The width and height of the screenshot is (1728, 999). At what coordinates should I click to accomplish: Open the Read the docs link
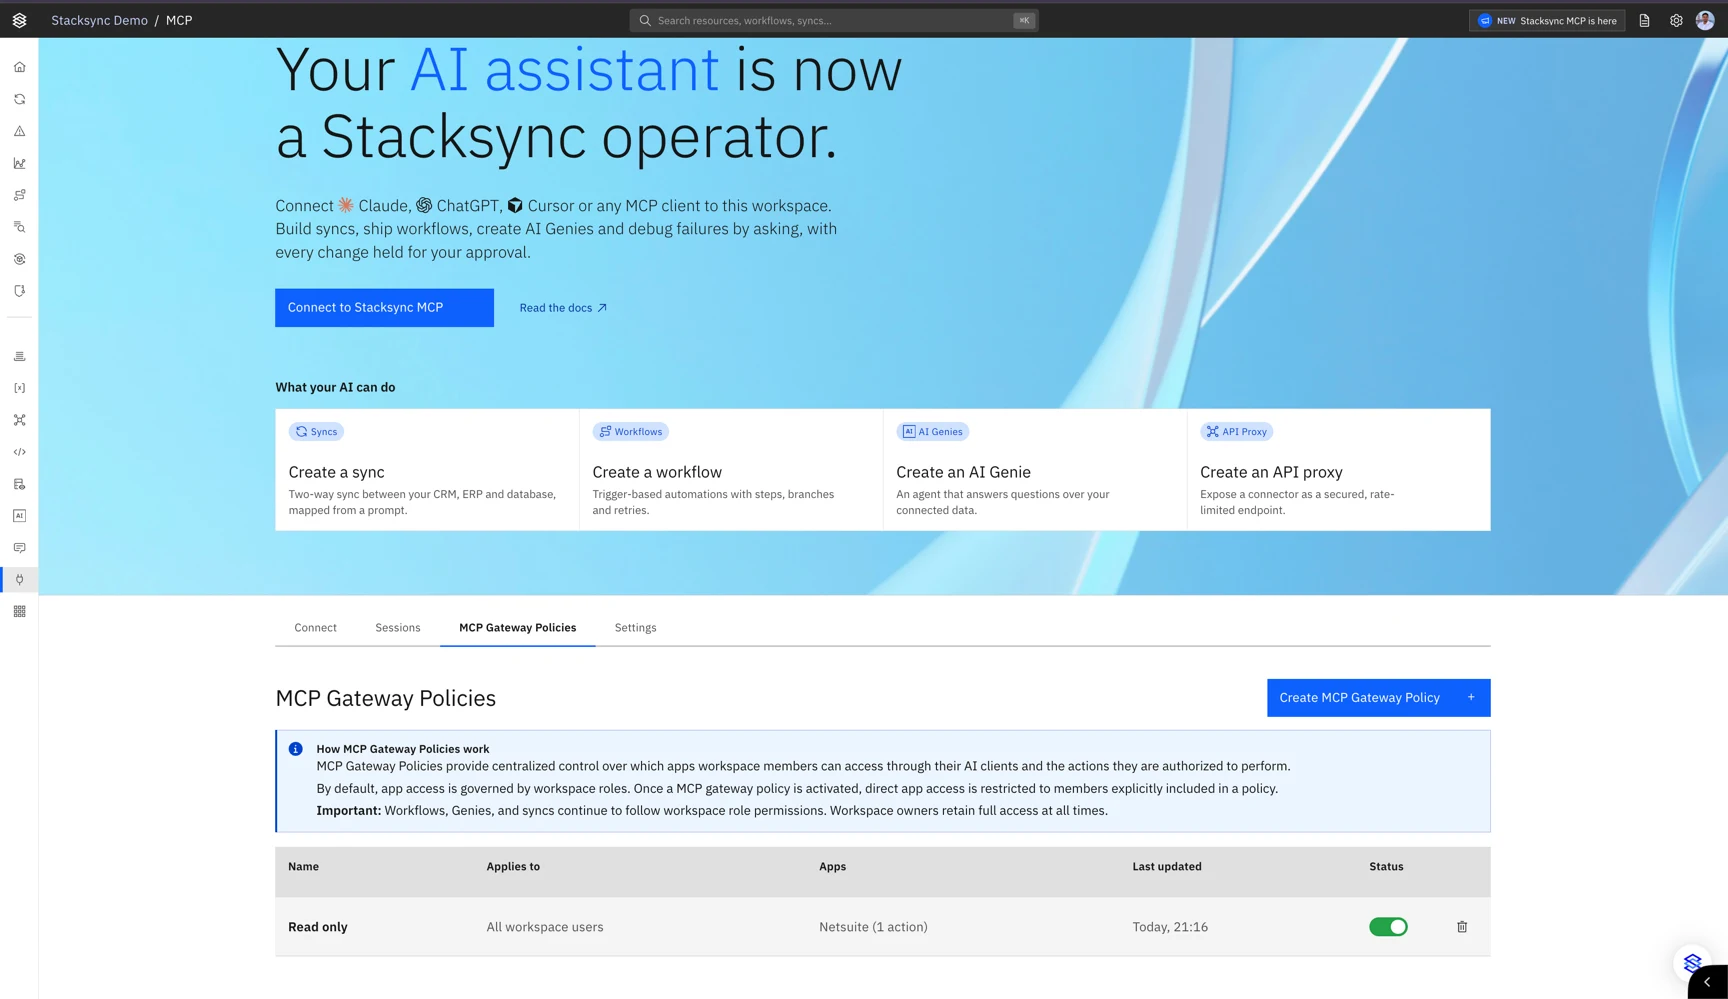[x=563, y=308]
